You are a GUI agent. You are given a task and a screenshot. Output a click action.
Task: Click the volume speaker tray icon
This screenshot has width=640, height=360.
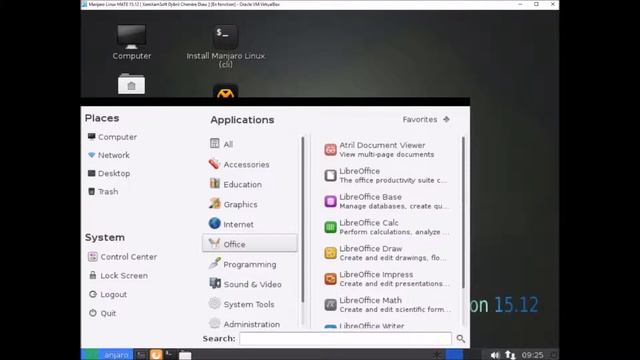(495, 355)
